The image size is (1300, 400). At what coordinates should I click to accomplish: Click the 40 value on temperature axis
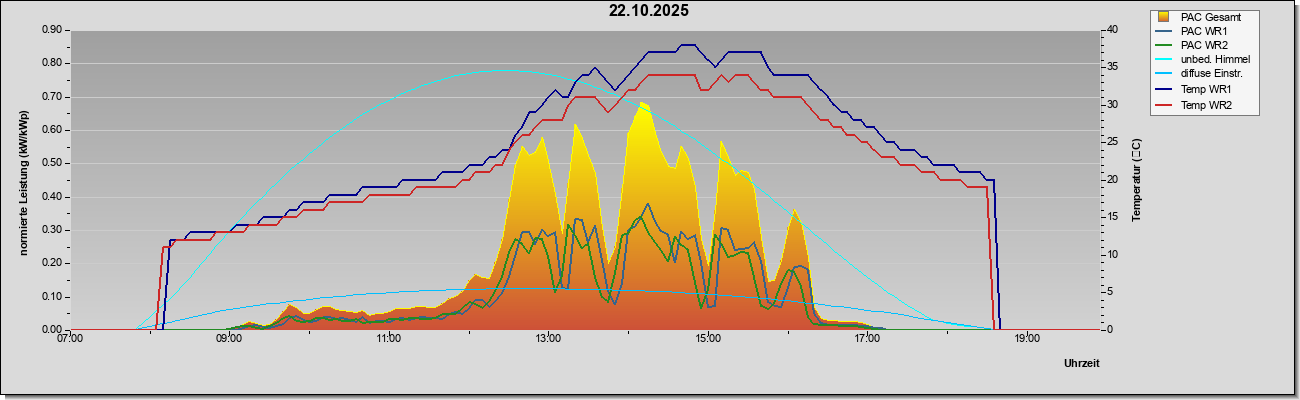click(x=1111, y=30)
